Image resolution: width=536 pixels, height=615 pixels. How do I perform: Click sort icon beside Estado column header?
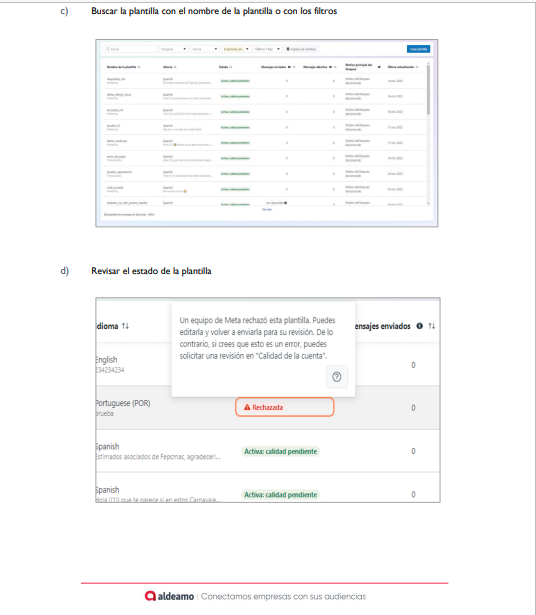(x=231, y=67)
